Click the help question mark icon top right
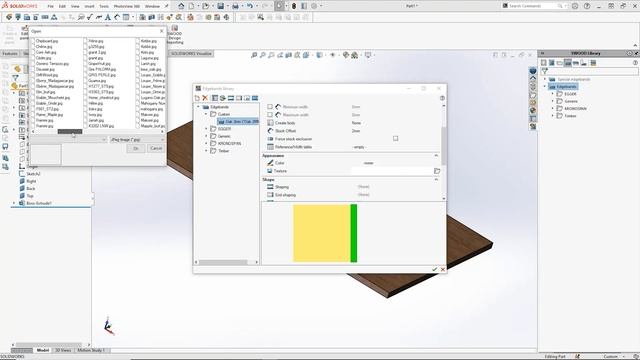Screen dimensions: 640x360 (x=587, y=6)
